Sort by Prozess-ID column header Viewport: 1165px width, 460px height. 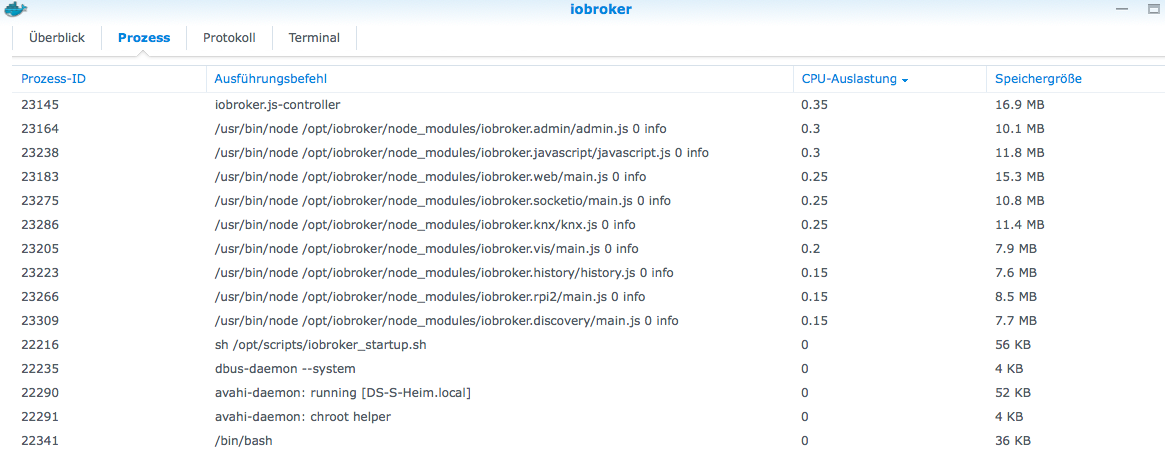pyautogui.click(x=53, y=79)
